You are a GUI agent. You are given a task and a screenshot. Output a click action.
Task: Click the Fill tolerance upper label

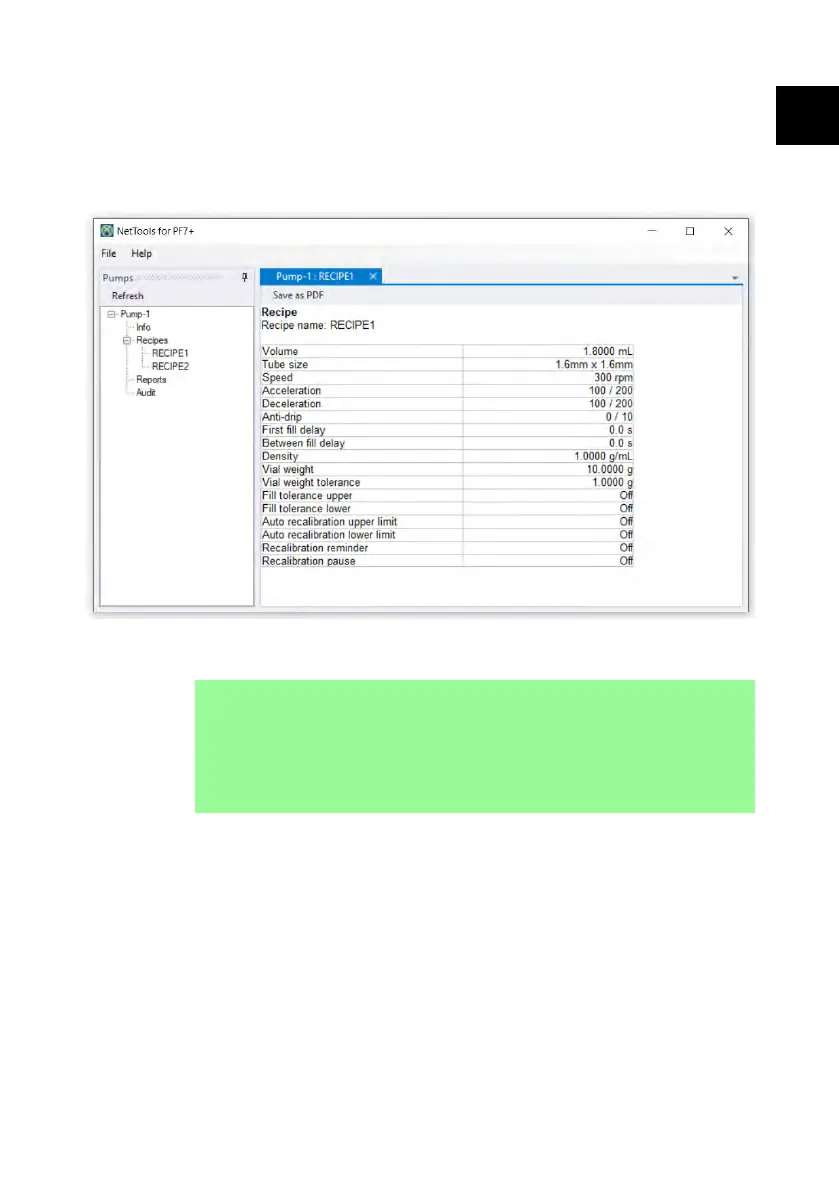(x=307, y=495)
